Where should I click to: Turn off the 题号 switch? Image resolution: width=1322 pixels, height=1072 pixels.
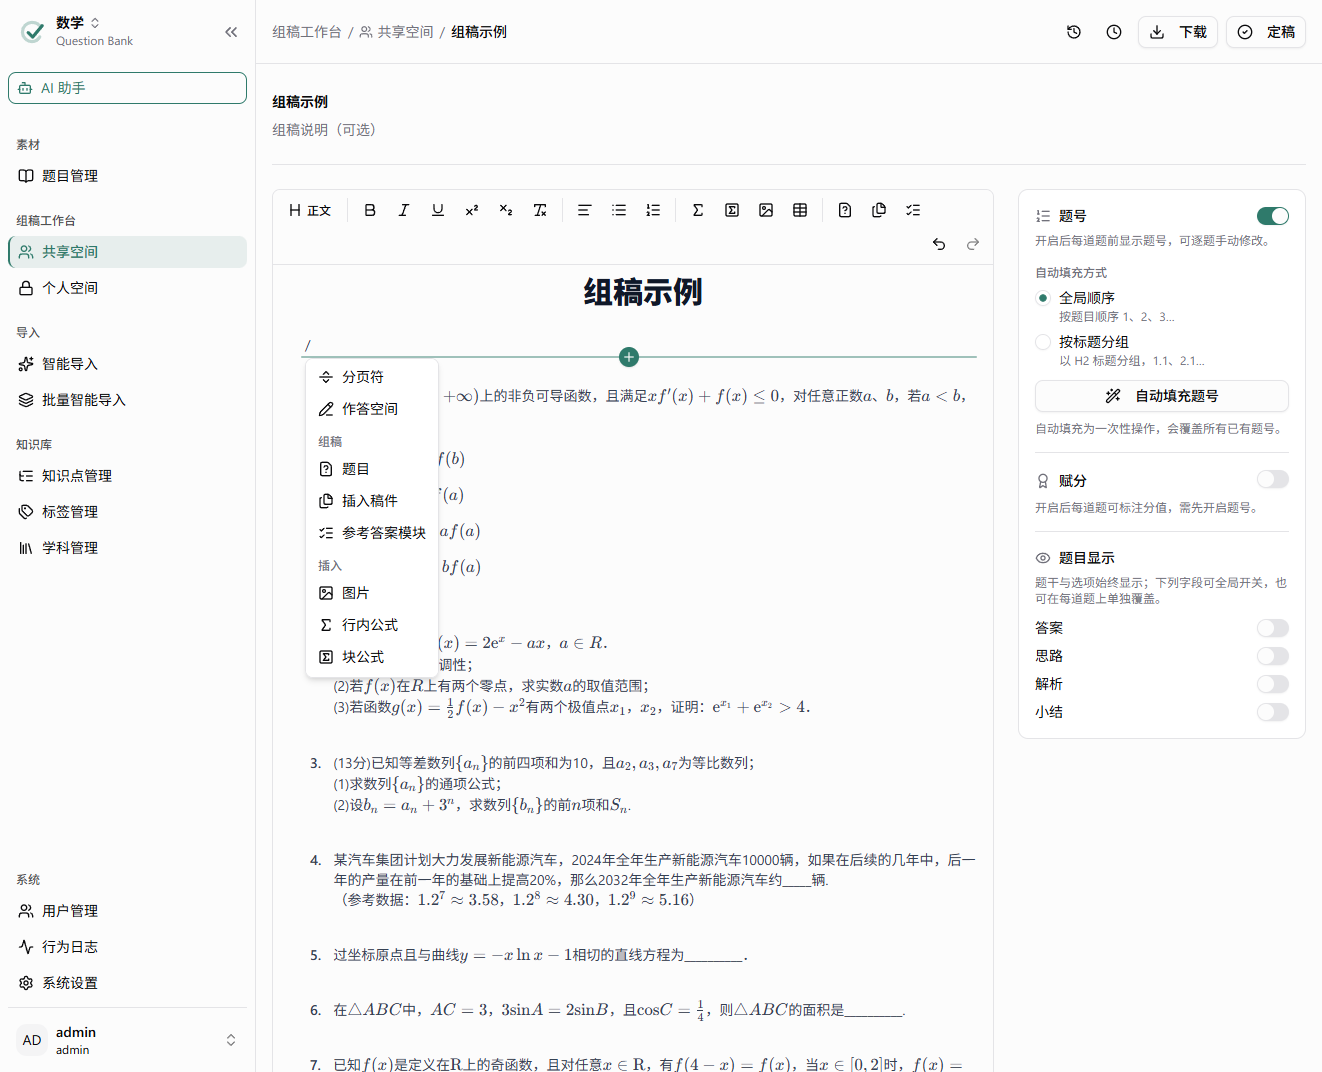pos(1273,216)
